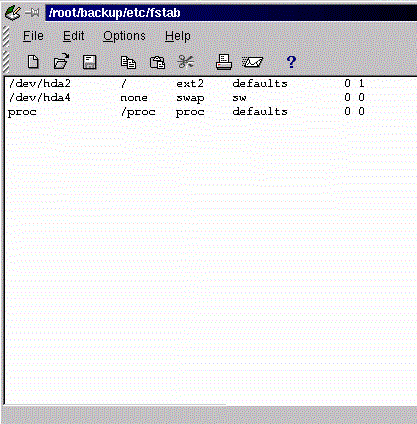Open a file using the folder icon
Viewport: 417px width, 424px height.
click(x=61, y=61)
